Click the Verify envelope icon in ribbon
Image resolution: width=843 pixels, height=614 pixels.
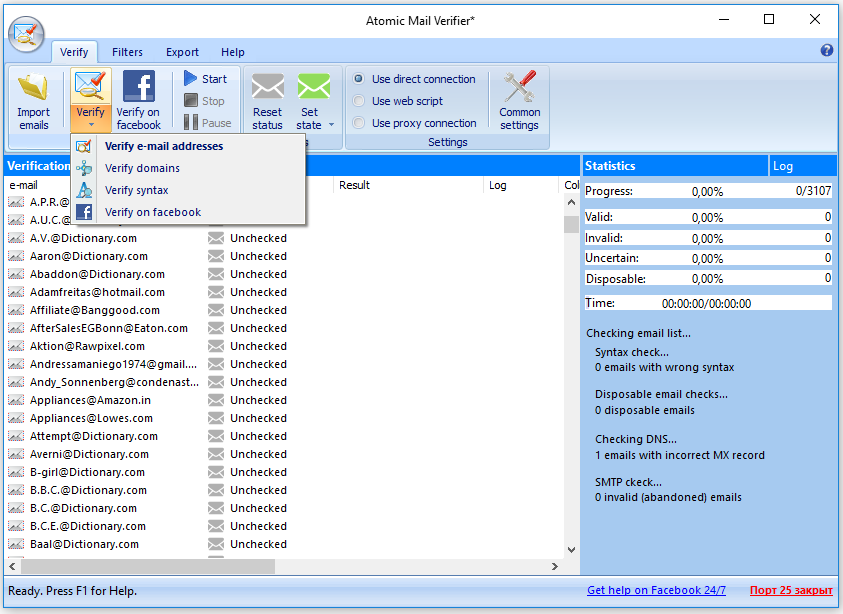tap(90, 86)
